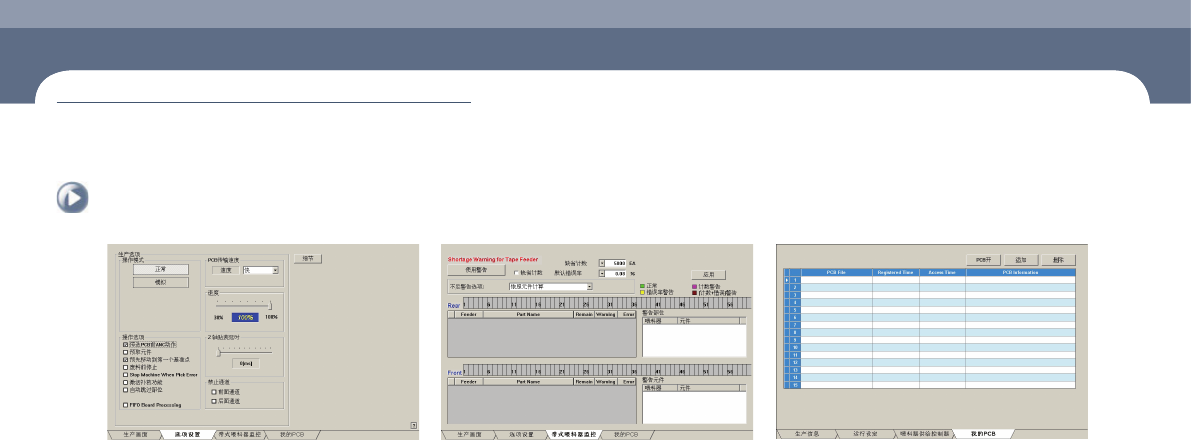Enable Stop Machine When Pick Error checkbox
Image resolution: width=1191 pixels, height=440 pixels.
point(124,375)
